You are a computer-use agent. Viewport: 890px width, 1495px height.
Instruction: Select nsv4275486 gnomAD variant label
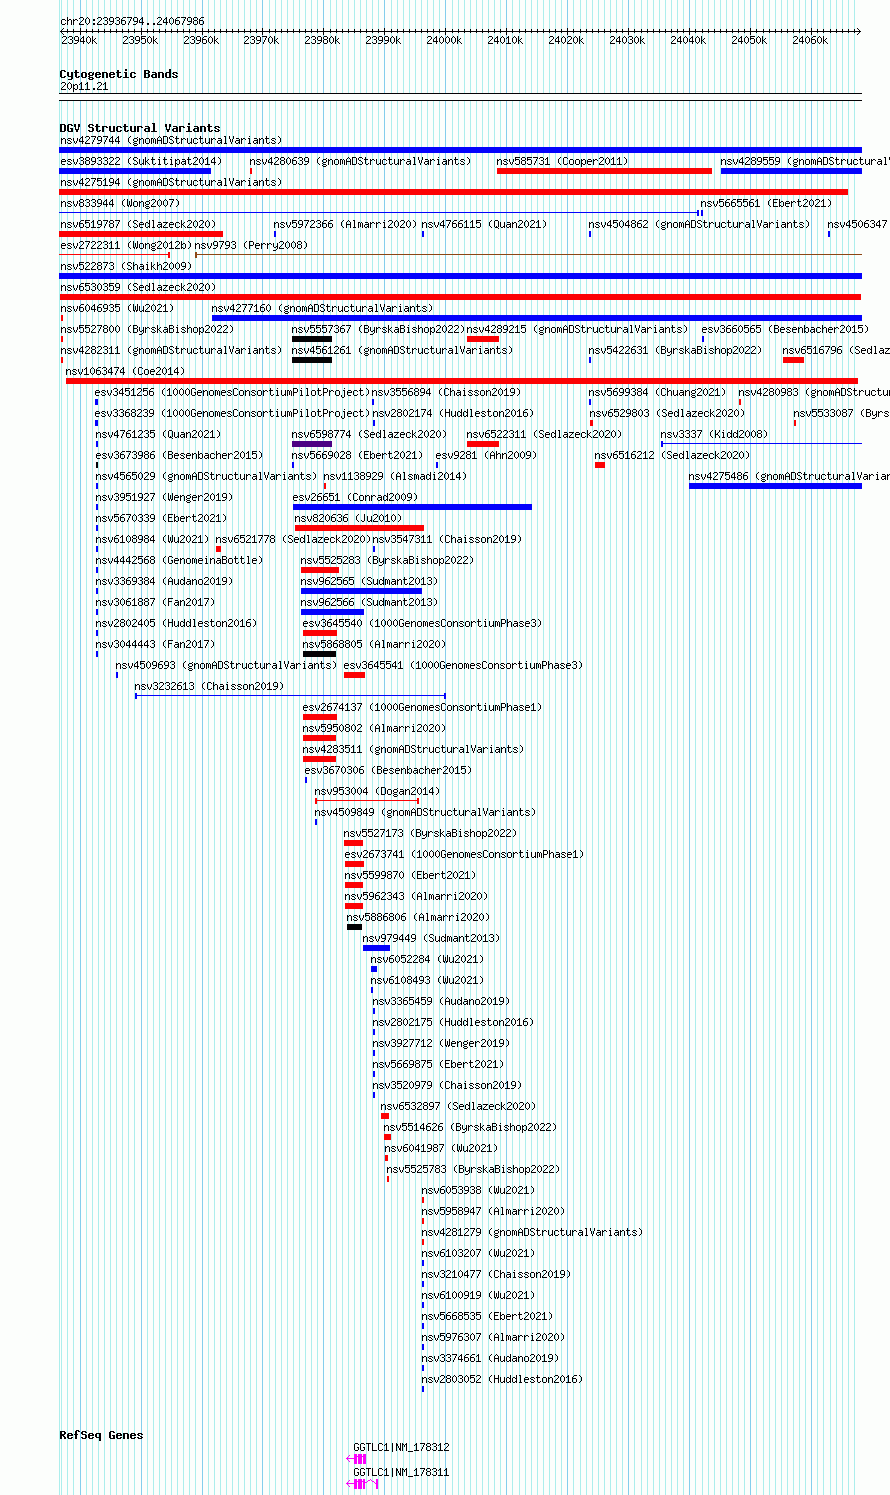tap(789, 476)
